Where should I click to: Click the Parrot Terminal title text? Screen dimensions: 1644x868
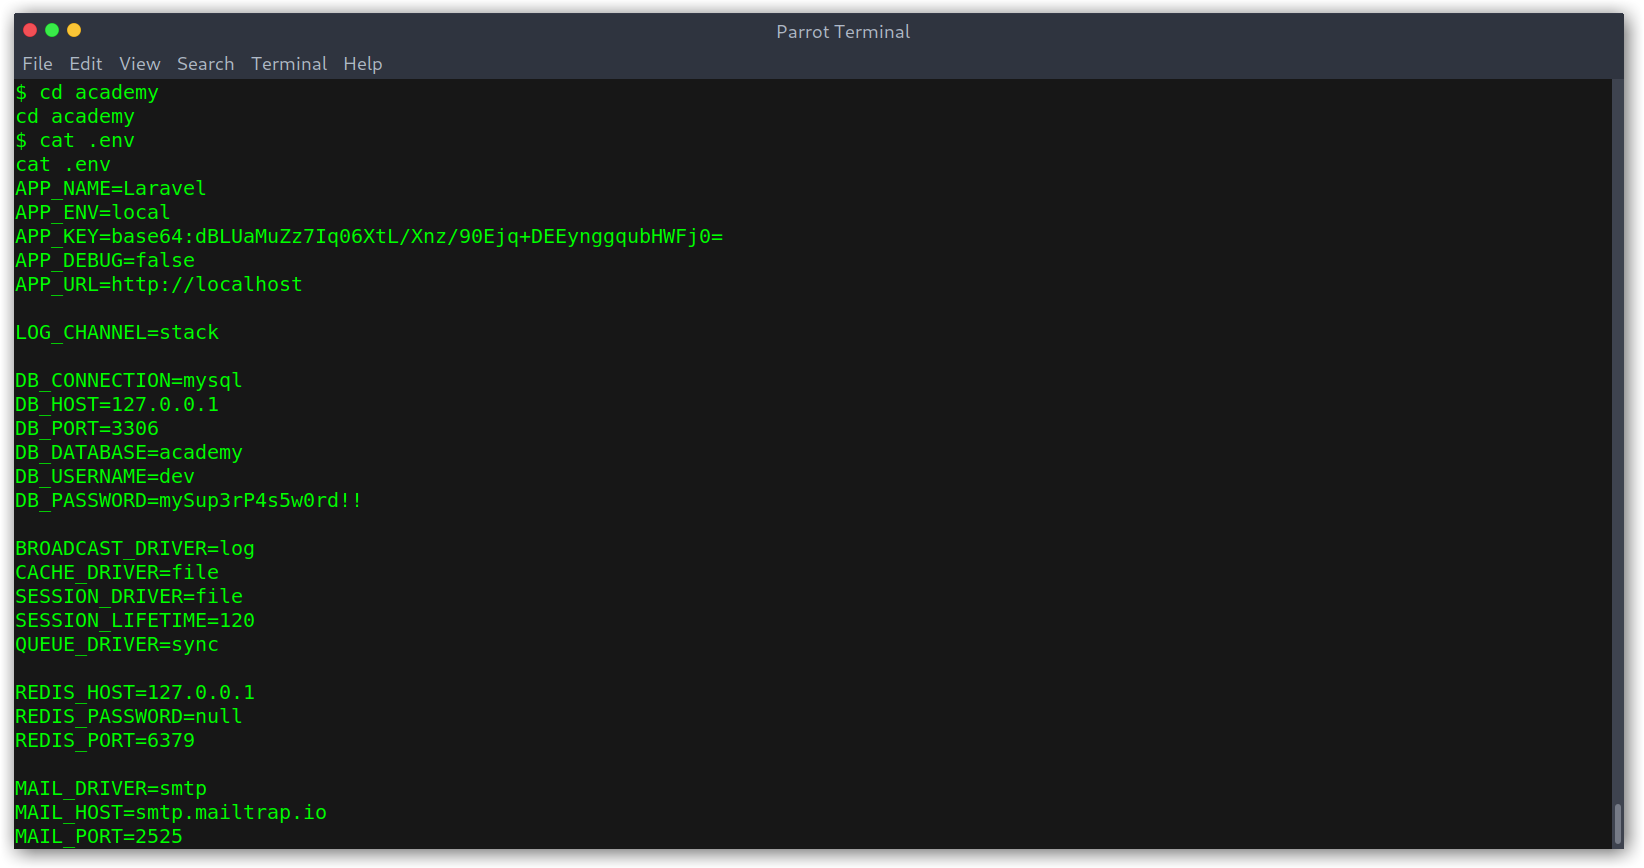click(x=843, y=32)
